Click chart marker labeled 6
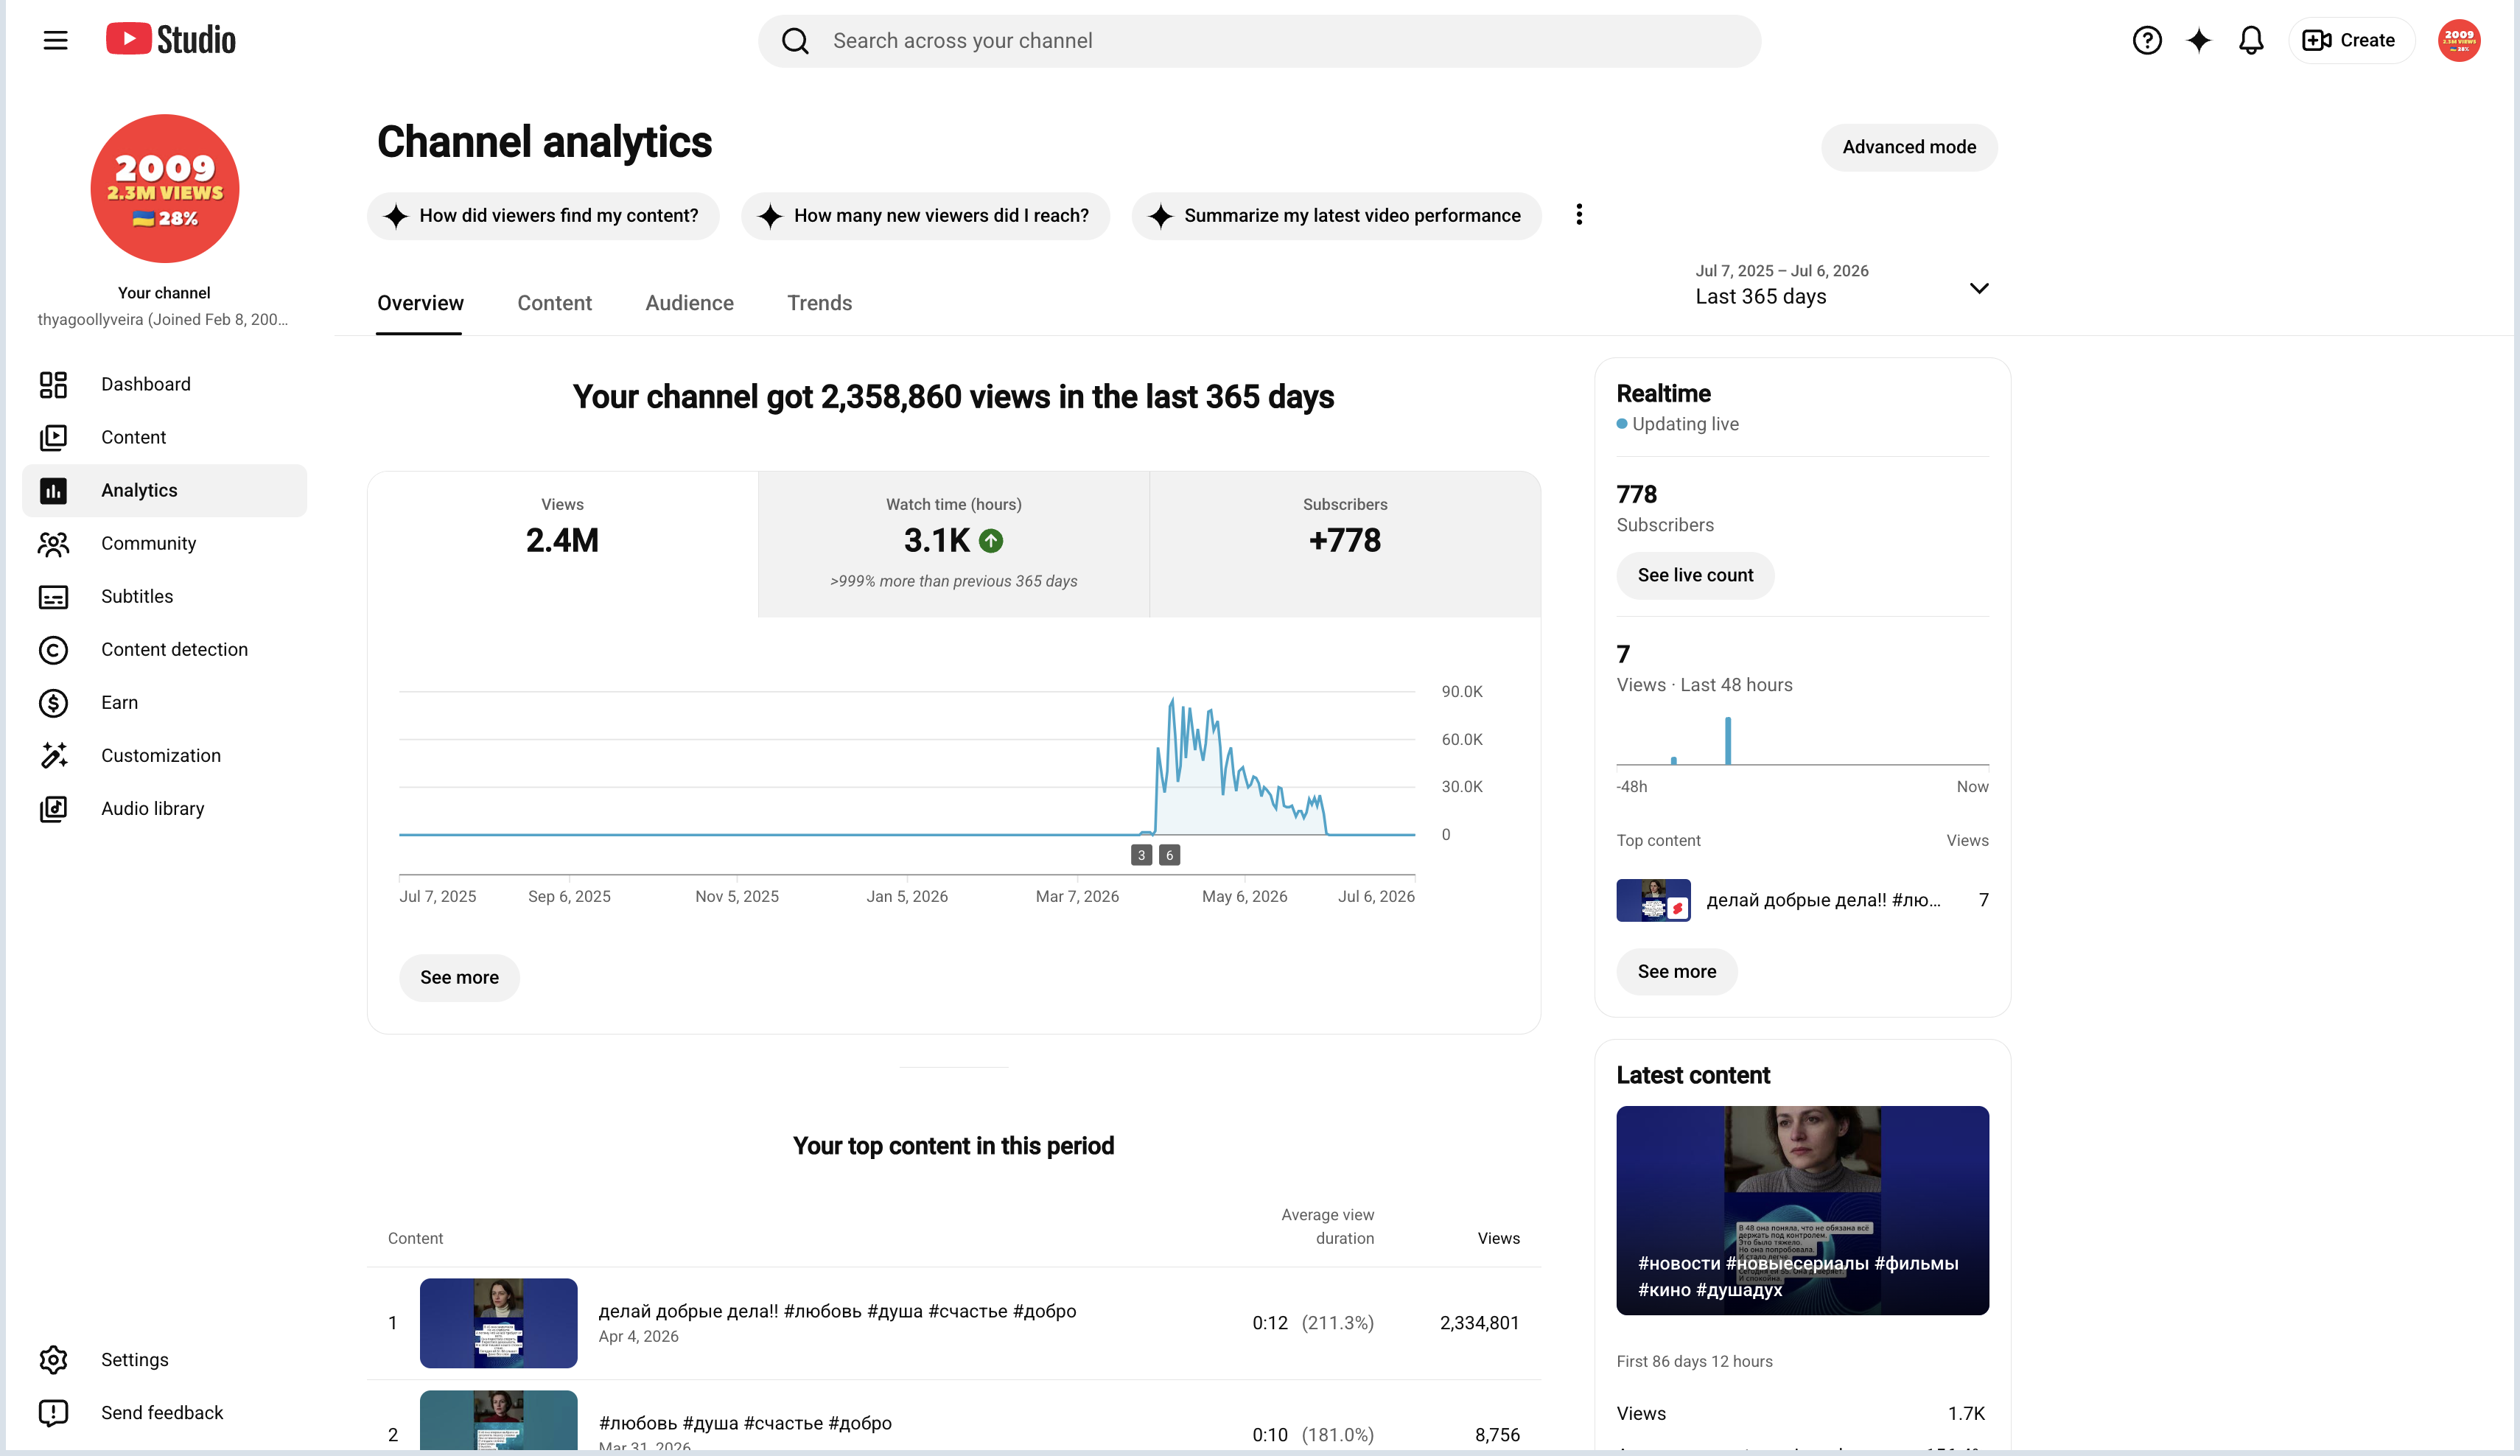Screen dimensions: 2520x1456 [1168, 856]
